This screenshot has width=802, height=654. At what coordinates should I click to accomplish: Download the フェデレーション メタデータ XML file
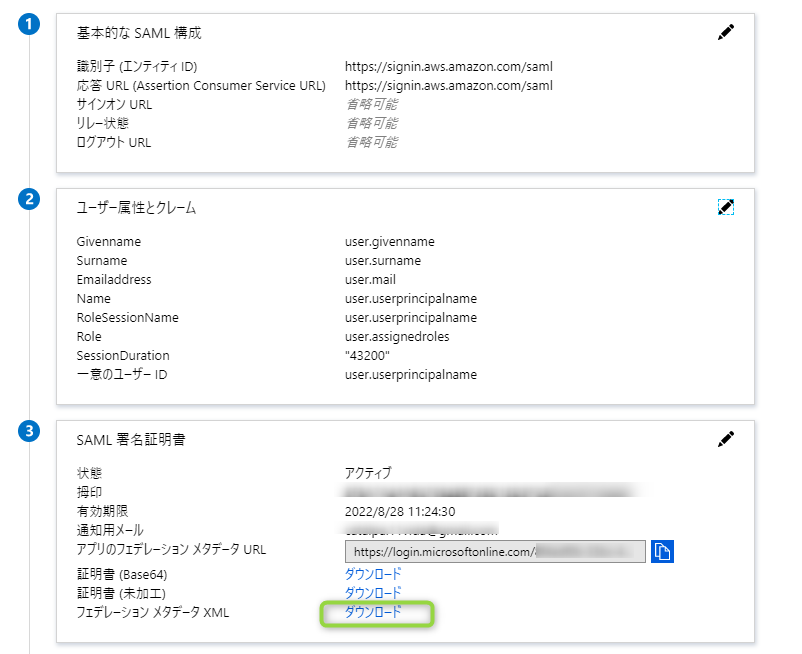[377, 612]
